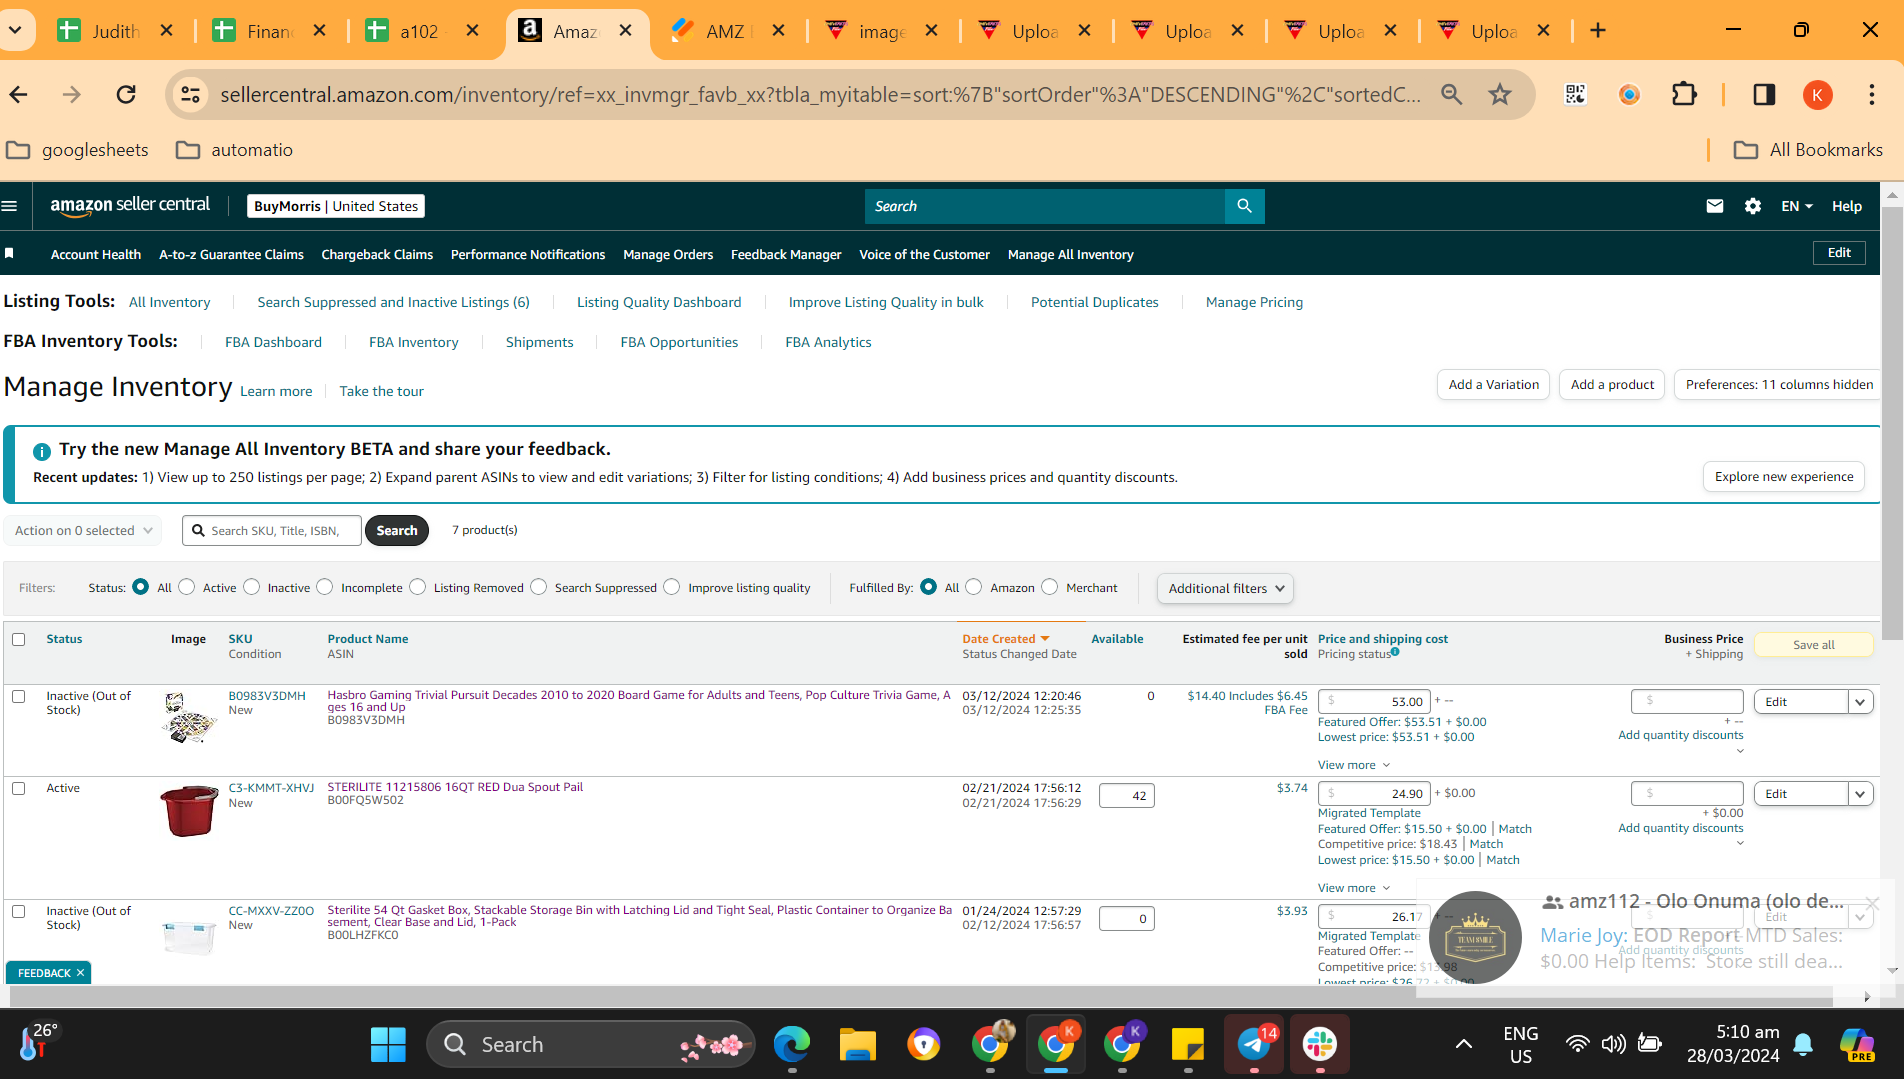This screenshot has height=1079, width=1904.
Task: Open the Chrome profile avatar K
Action: [x=1817, y=94]
